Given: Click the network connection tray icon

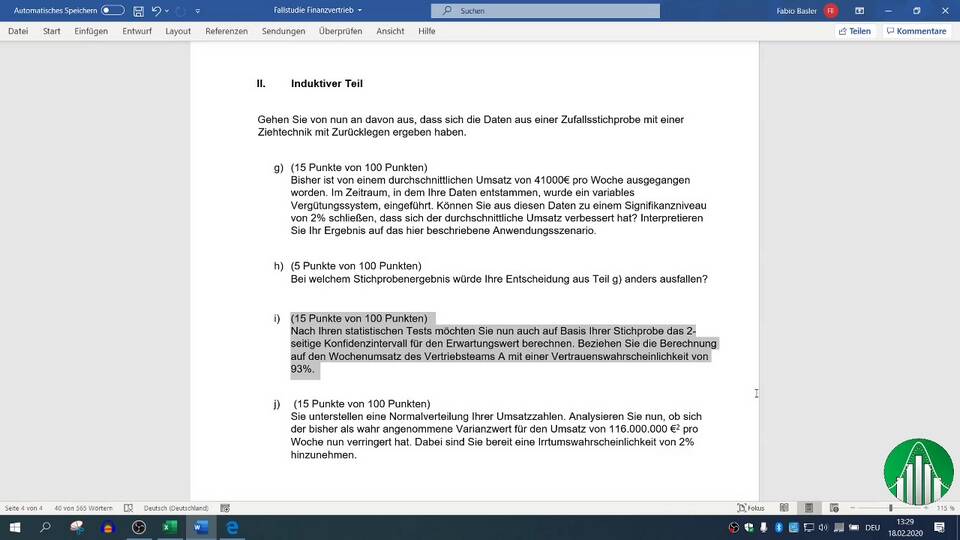Looking at the screenshot, I should point(809,527).
